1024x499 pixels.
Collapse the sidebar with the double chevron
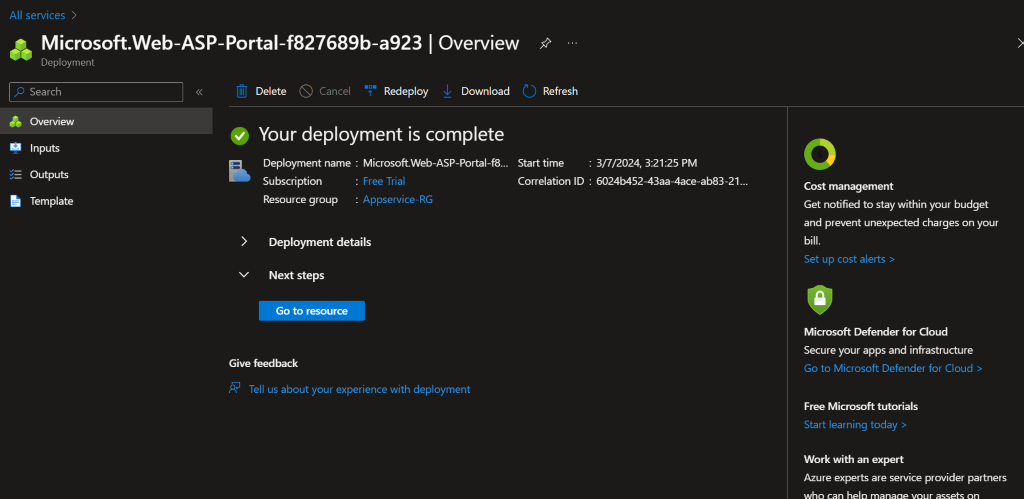[x=199, y=92]
